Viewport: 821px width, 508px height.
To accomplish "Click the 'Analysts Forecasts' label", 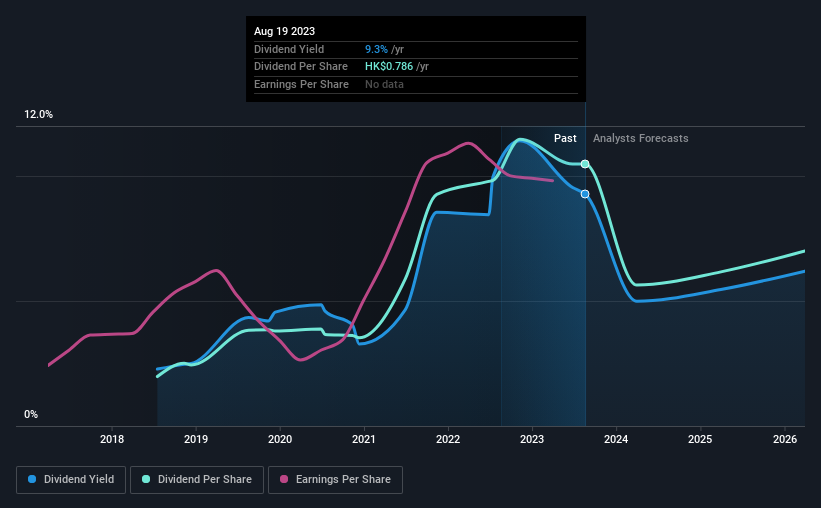I will coord(640,138).
